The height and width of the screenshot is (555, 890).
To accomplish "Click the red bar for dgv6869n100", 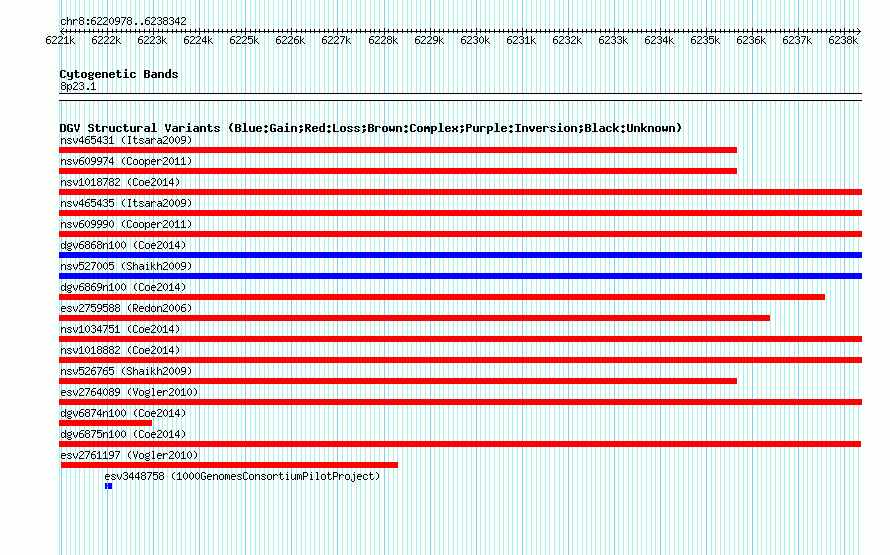I will click(x=442, y=297).
